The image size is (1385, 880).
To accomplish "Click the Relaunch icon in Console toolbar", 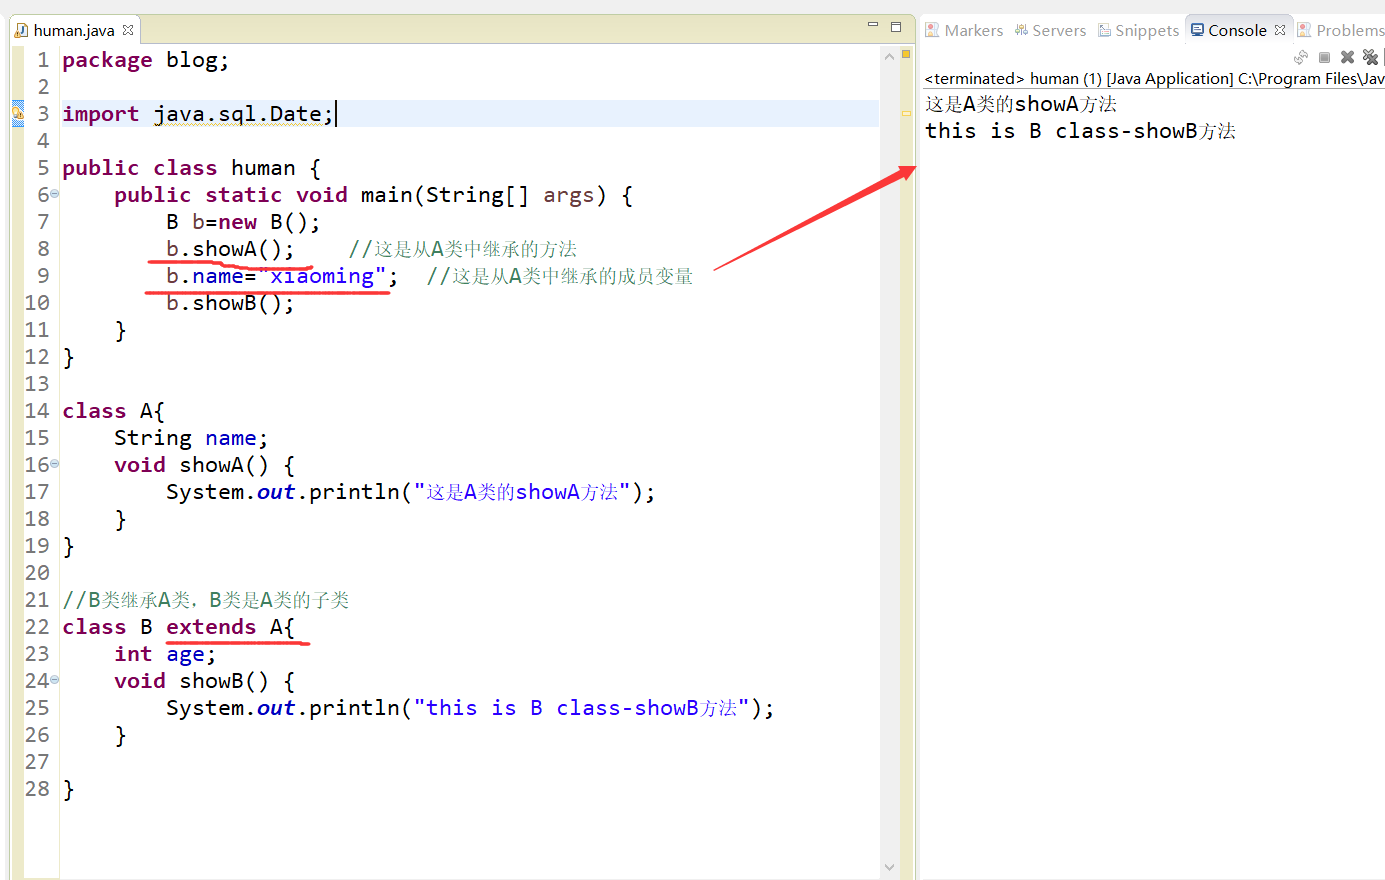I will 1300,57.
